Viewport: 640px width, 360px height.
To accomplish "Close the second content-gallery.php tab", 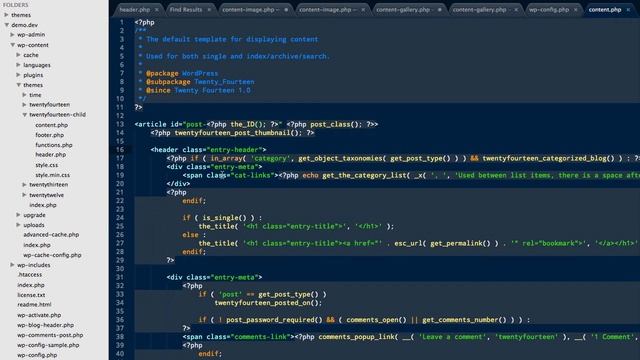I will (516, 9).
